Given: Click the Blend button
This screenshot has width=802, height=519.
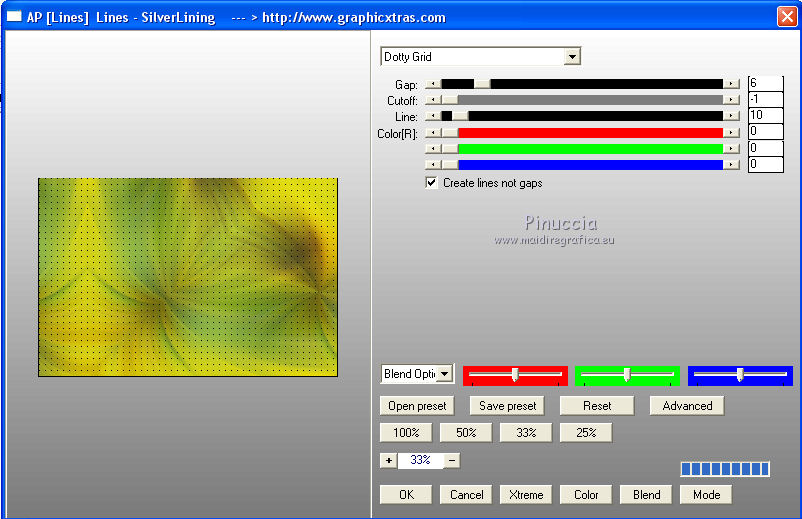Looking at the screenshot, I should click(x=646, y=494).
